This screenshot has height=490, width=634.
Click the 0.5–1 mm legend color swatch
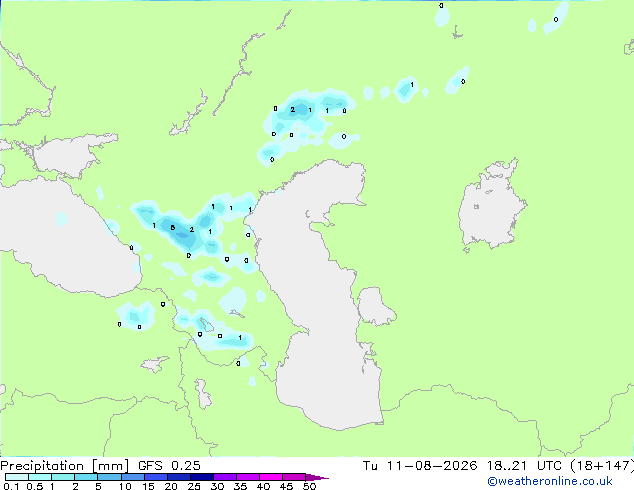(x=40, y=477)
